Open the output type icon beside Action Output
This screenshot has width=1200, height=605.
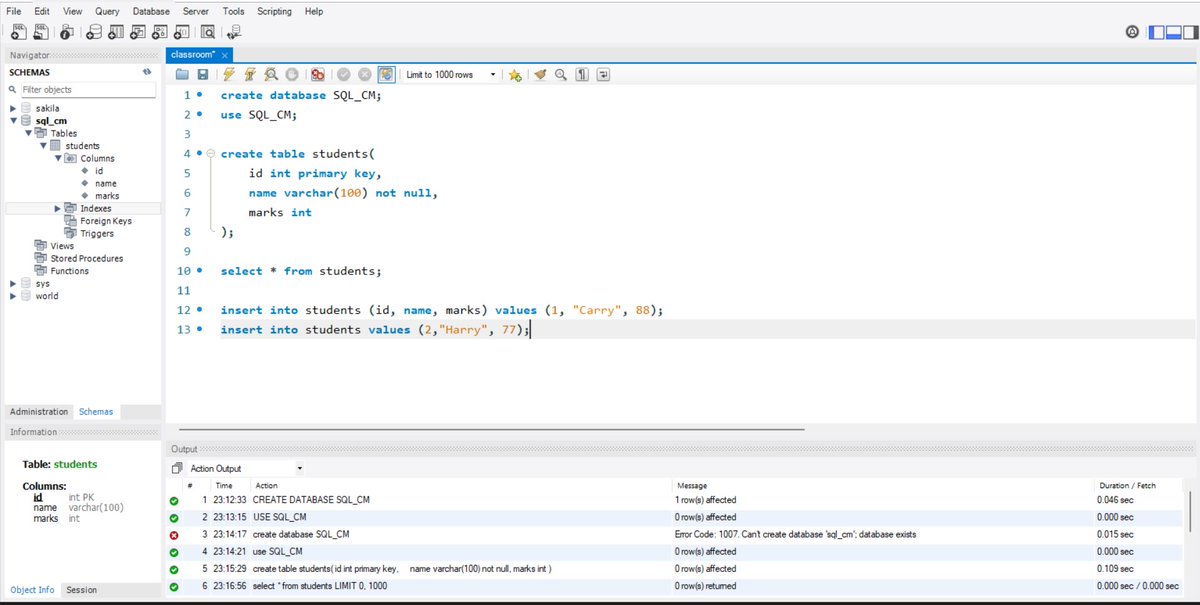pos(177,468)
